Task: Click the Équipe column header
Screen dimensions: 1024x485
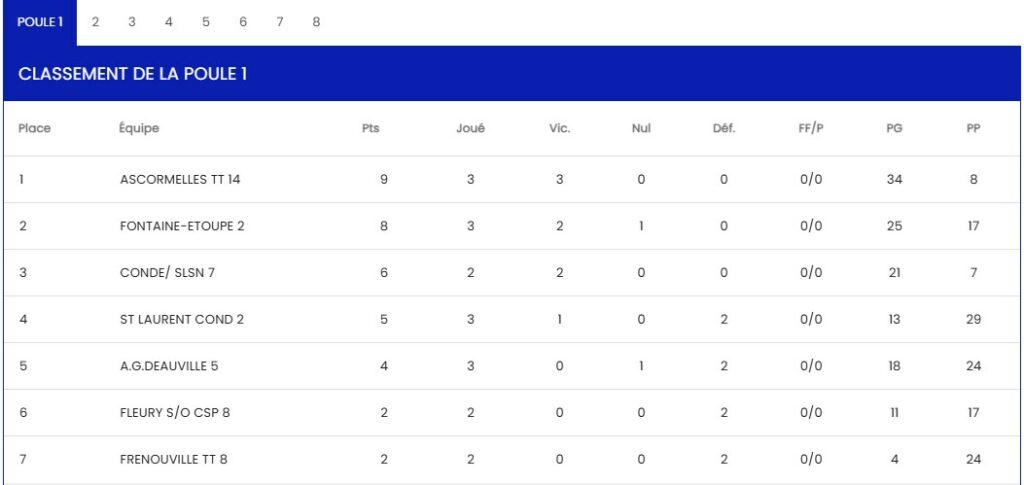Action: click(139, 128)
